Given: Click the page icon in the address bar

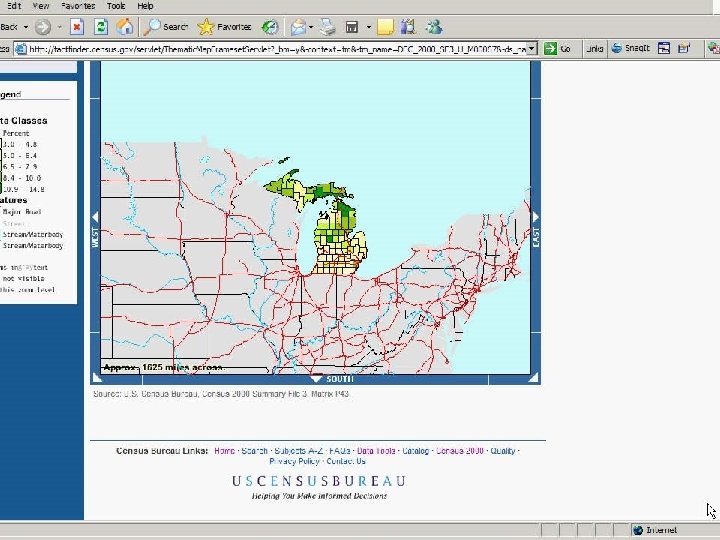Looking at the screenshot, I should point(20,49).
